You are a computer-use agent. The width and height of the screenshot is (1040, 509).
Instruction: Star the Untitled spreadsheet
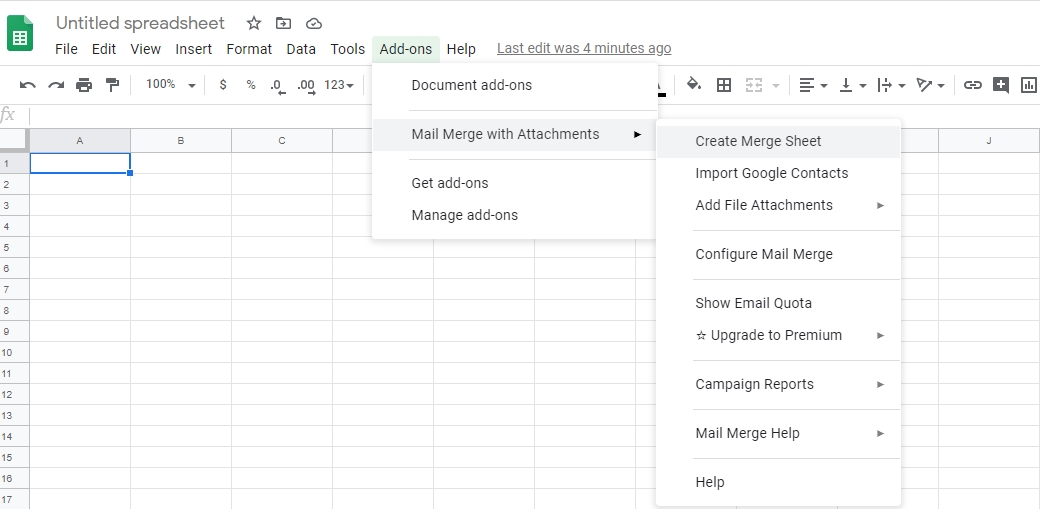point(253,23)
